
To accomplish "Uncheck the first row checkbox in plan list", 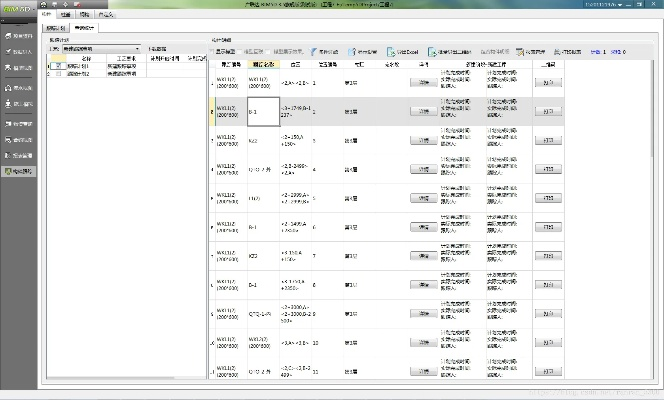I will [x=60, y=66].
